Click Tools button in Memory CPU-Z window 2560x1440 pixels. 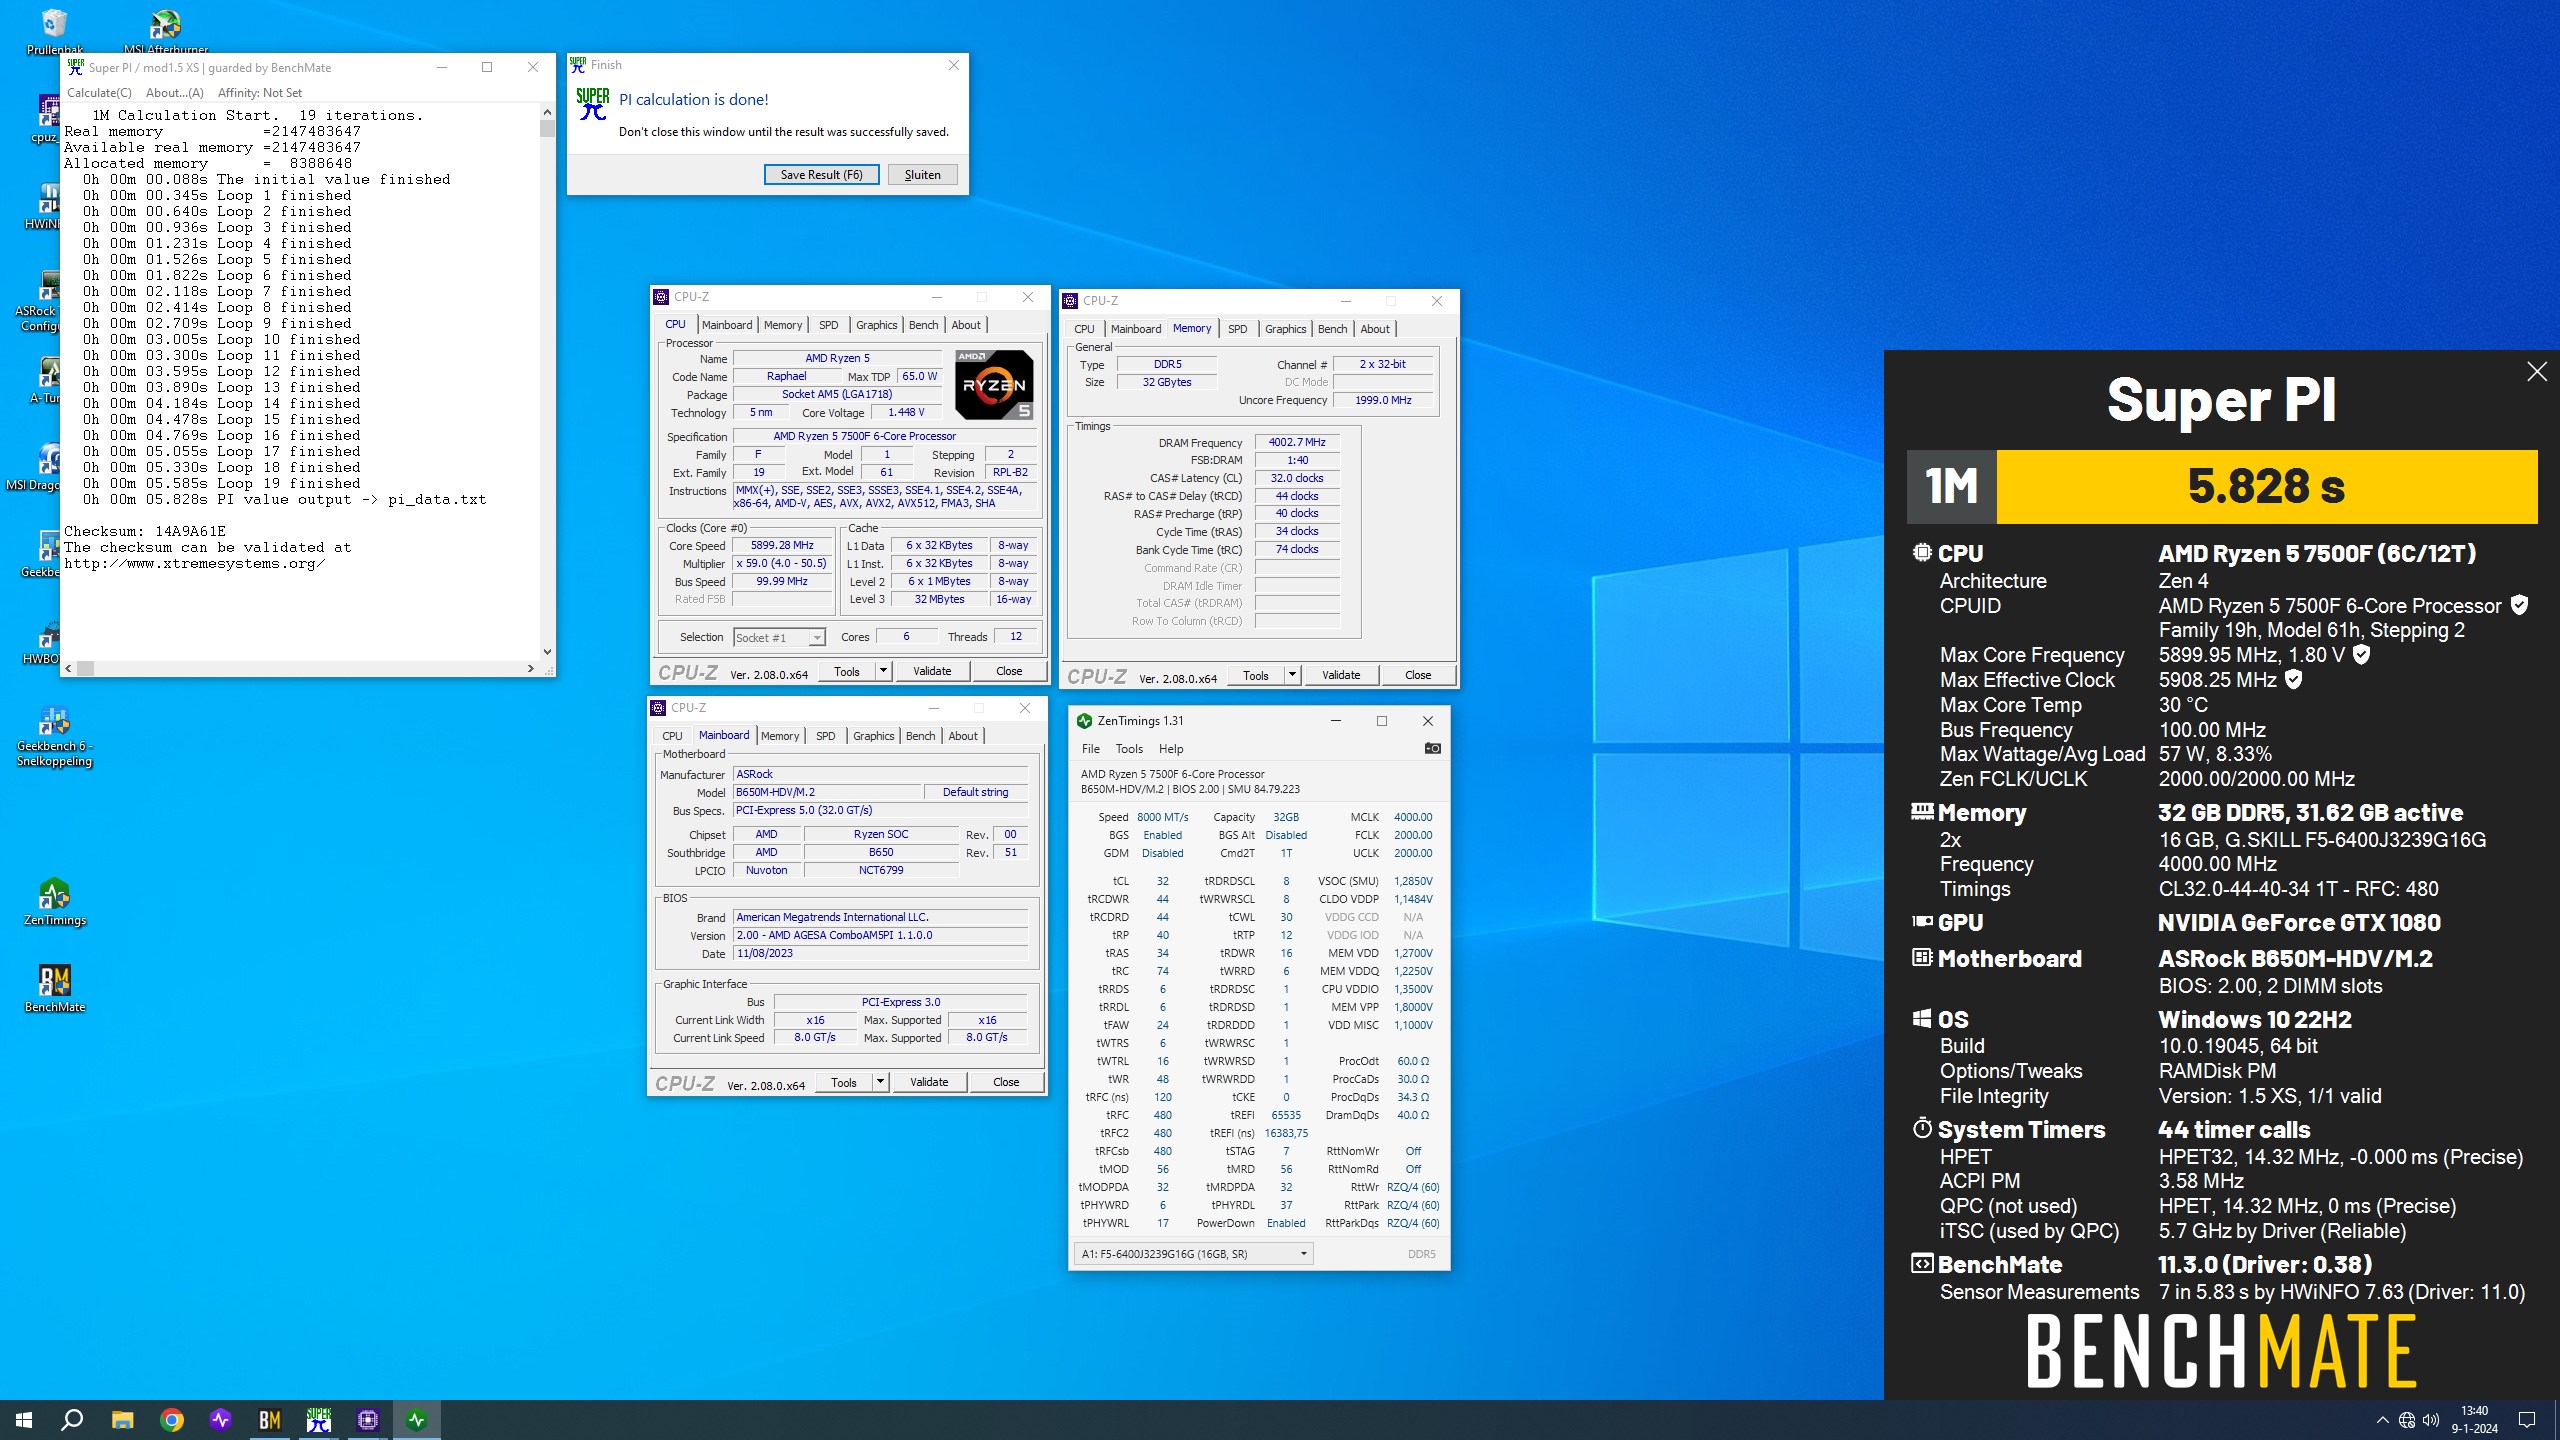click(x=1255, y=675)
